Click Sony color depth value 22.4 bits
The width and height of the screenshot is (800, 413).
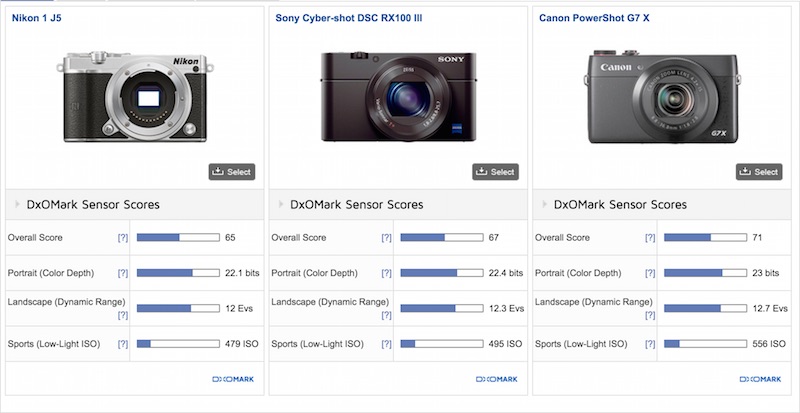(506, 273)
